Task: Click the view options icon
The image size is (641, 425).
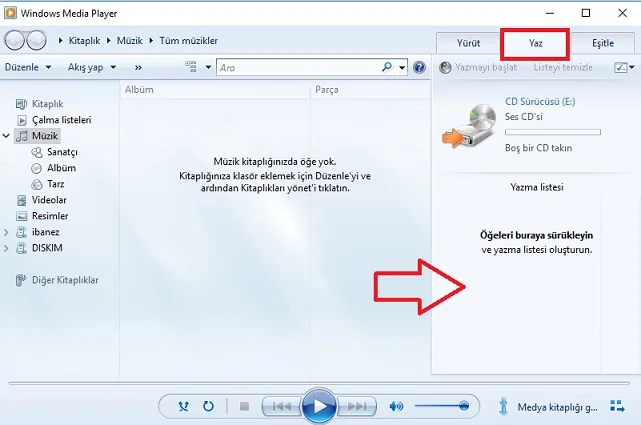Action: [x=191, y=67]
